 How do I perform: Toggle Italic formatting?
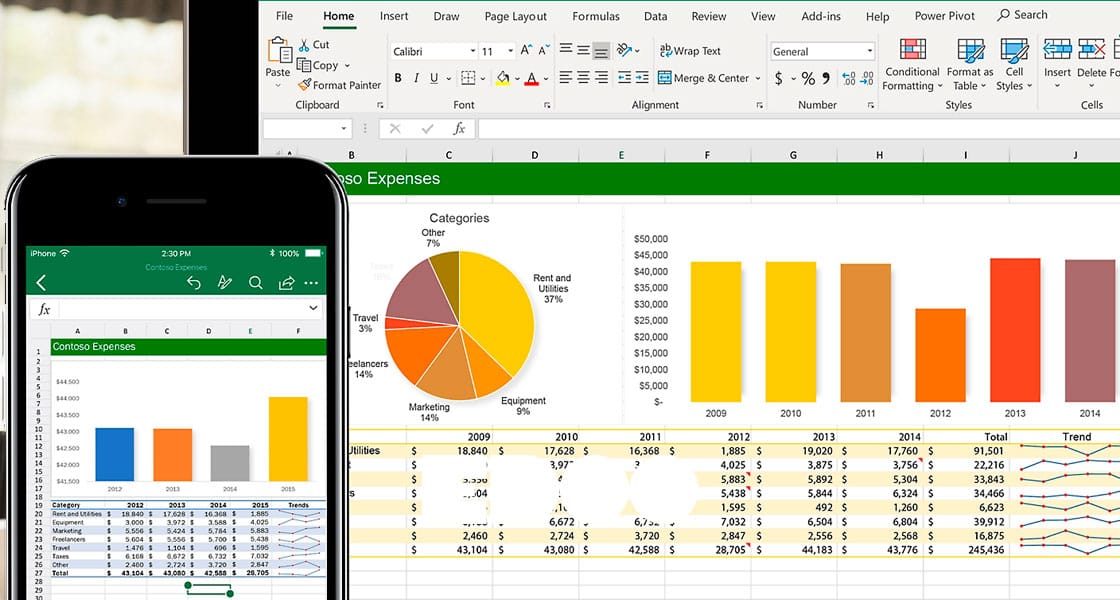tap(416, 78)
